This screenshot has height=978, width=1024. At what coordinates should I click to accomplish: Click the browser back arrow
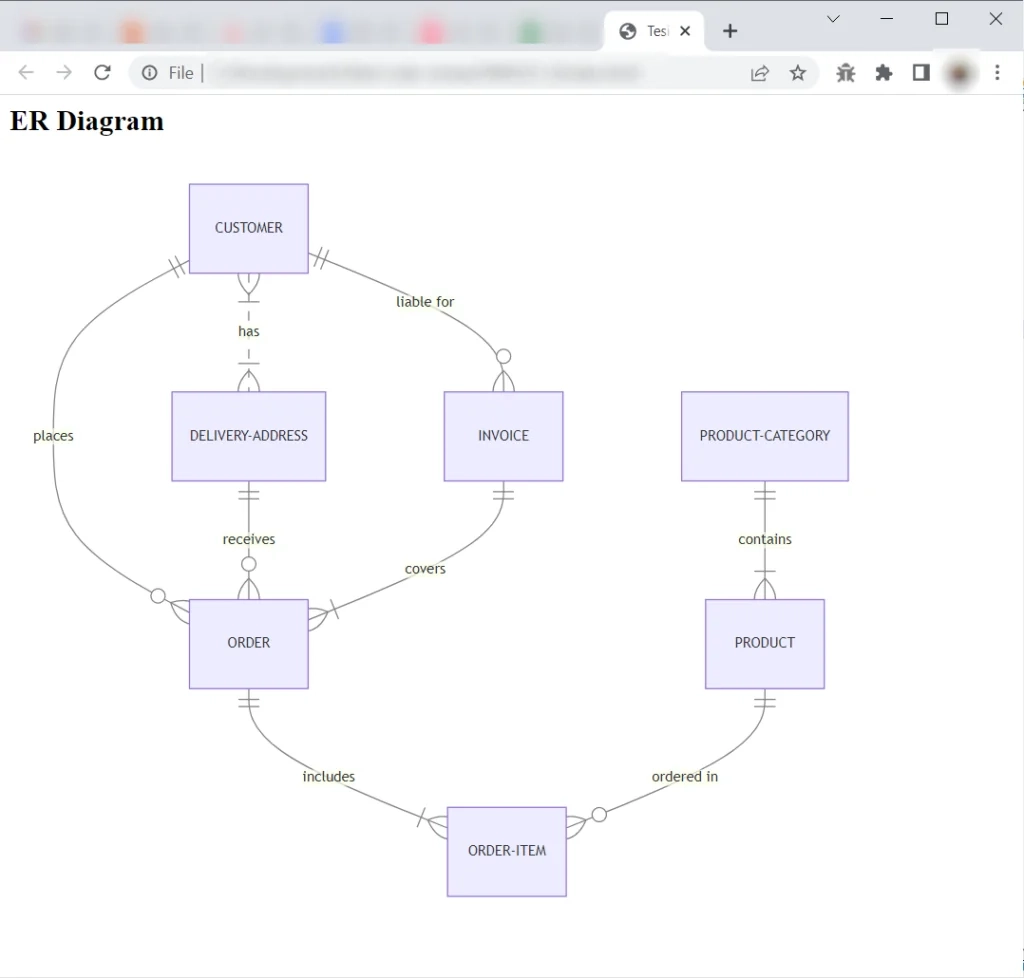pos(26,72)
